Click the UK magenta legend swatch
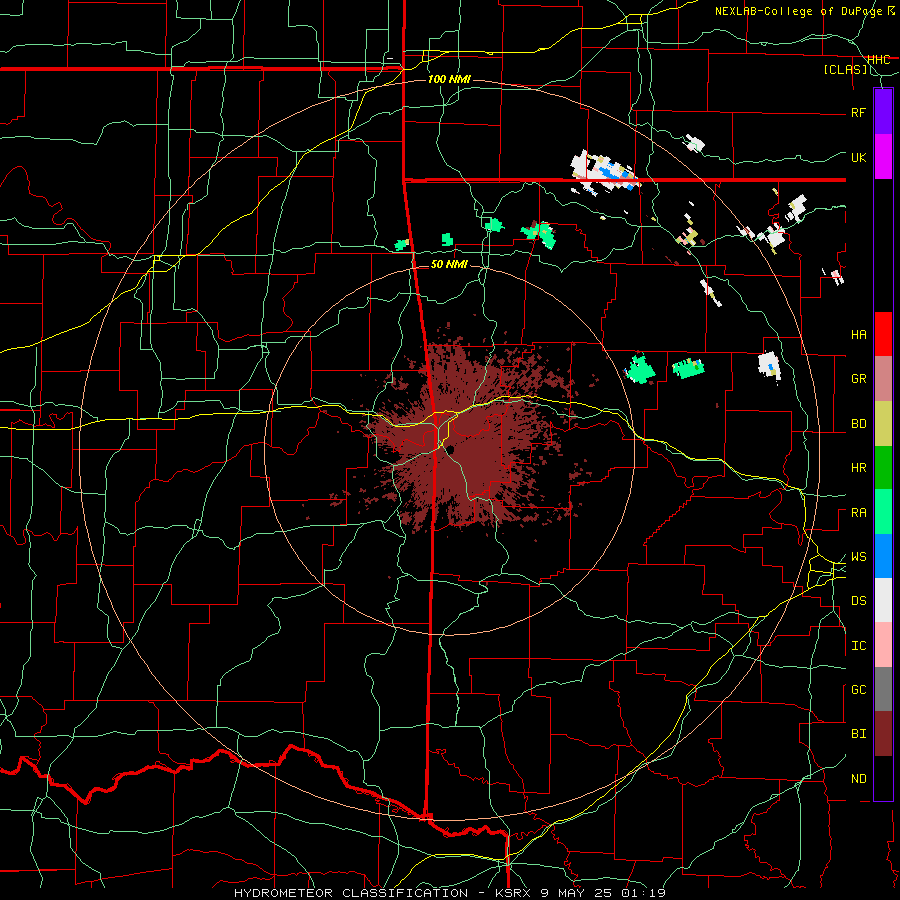 883,157
